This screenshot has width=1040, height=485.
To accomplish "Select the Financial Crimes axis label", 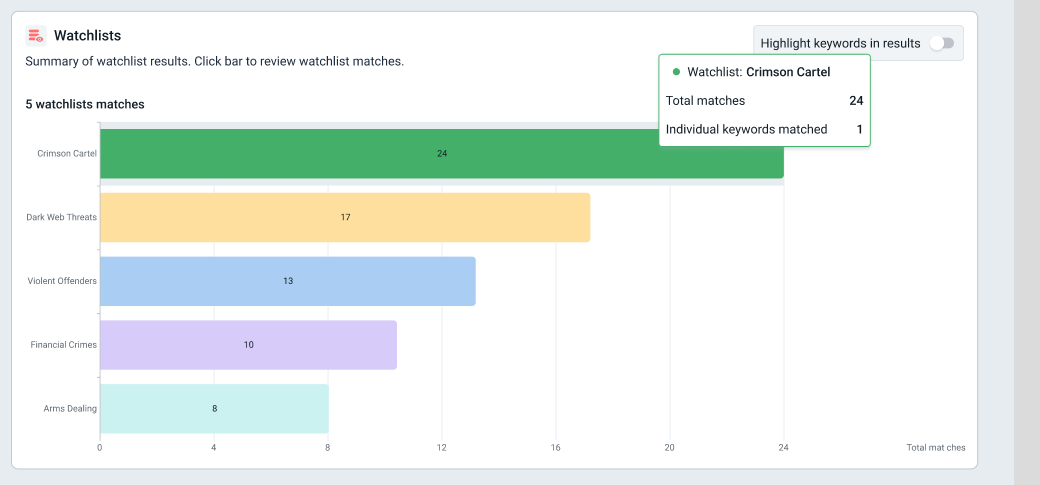I will point(64,345).
